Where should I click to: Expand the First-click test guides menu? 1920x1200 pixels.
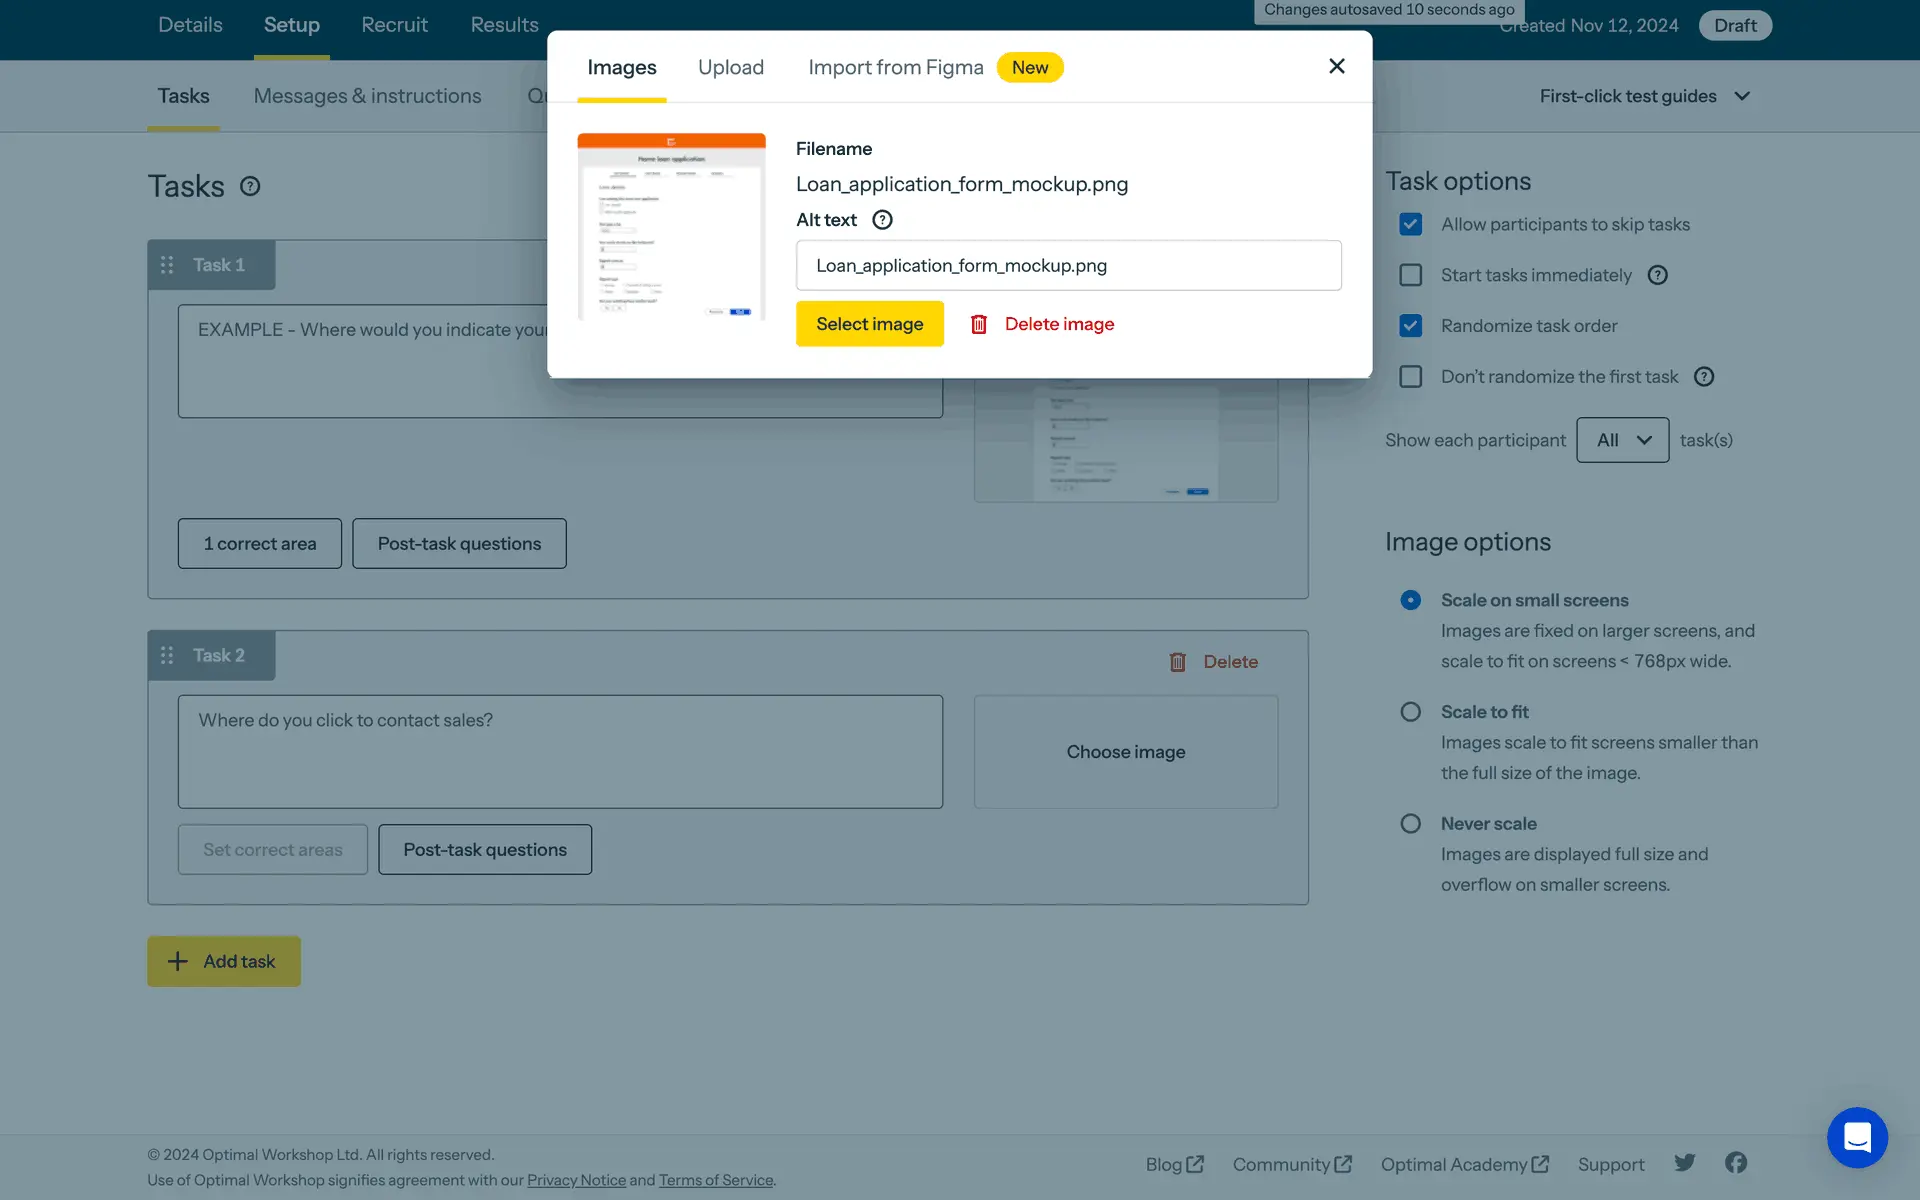1644,96
